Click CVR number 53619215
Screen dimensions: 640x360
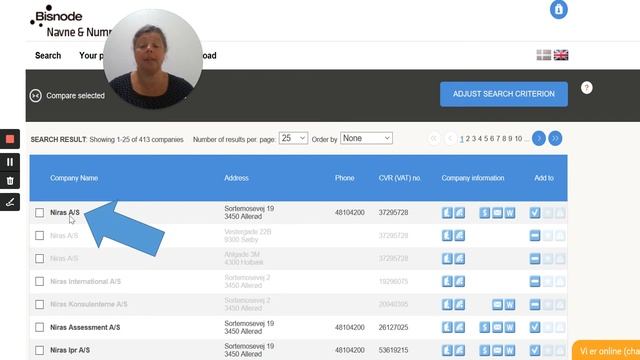[393, 350]
